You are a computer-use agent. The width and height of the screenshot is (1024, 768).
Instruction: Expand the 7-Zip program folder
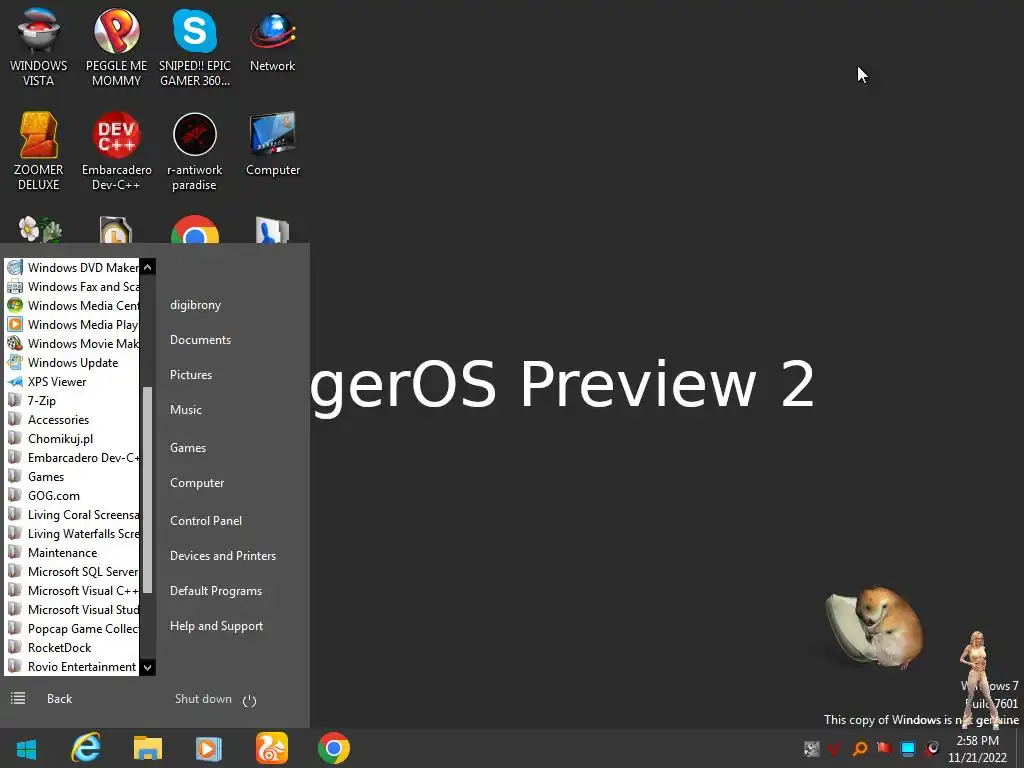72,401
